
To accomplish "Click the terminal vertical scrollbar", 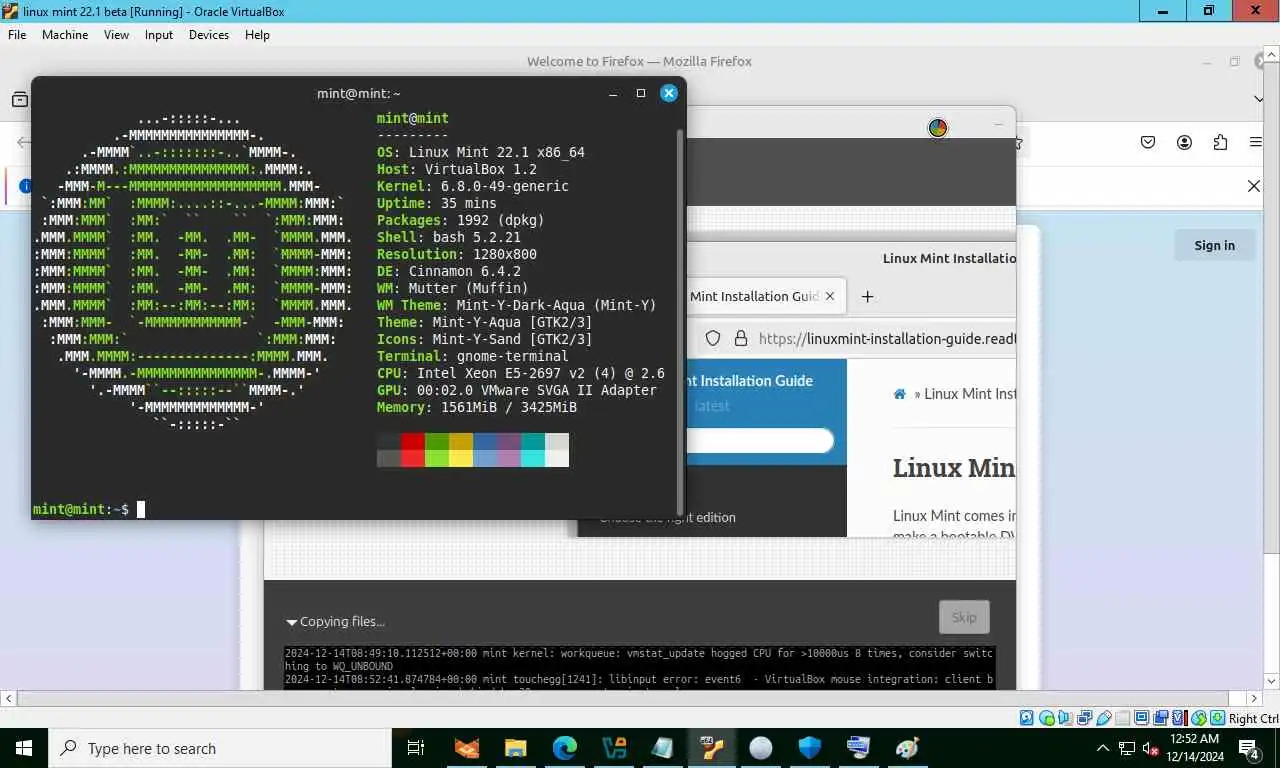I will click(x=681, y=320).
